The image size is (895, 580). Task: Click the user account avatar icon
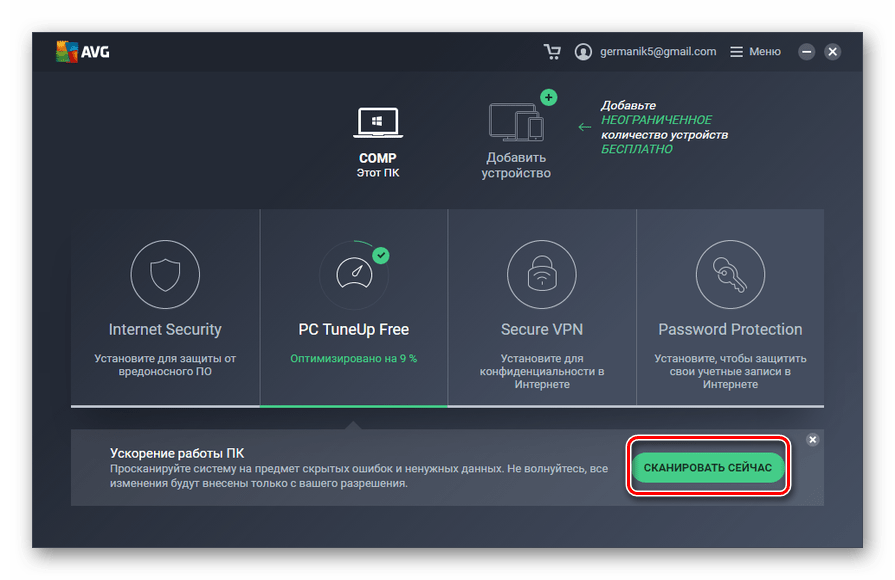point(583,52)
